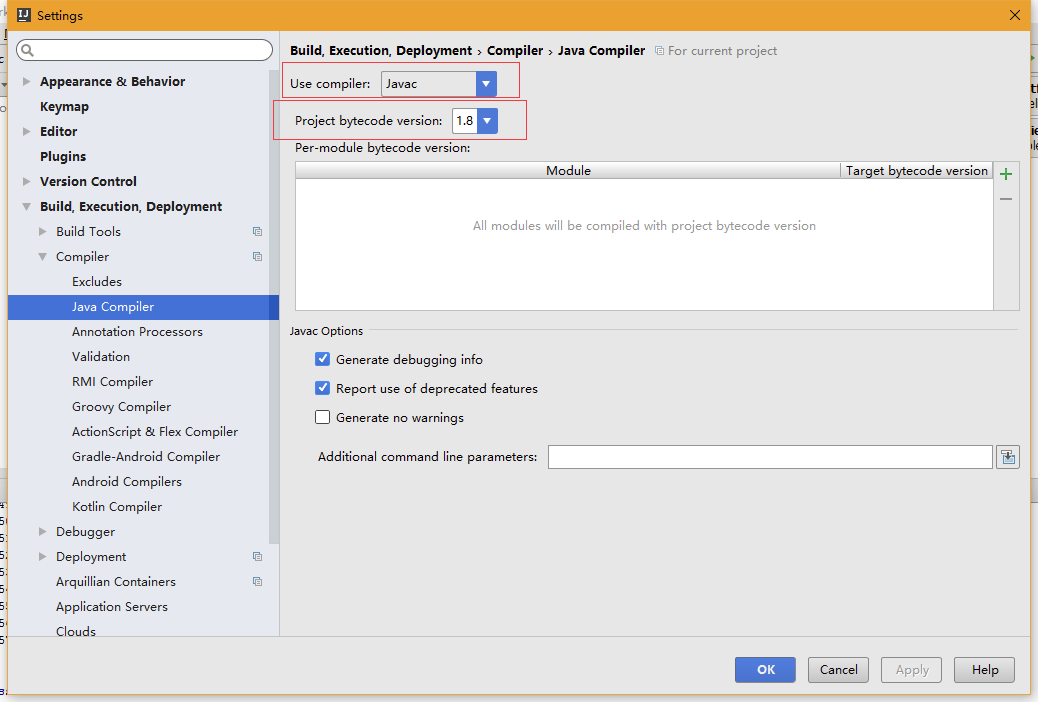Select Keymap in settings tree
Viewport: 1038px width, 702px height.
pos(64,107)
